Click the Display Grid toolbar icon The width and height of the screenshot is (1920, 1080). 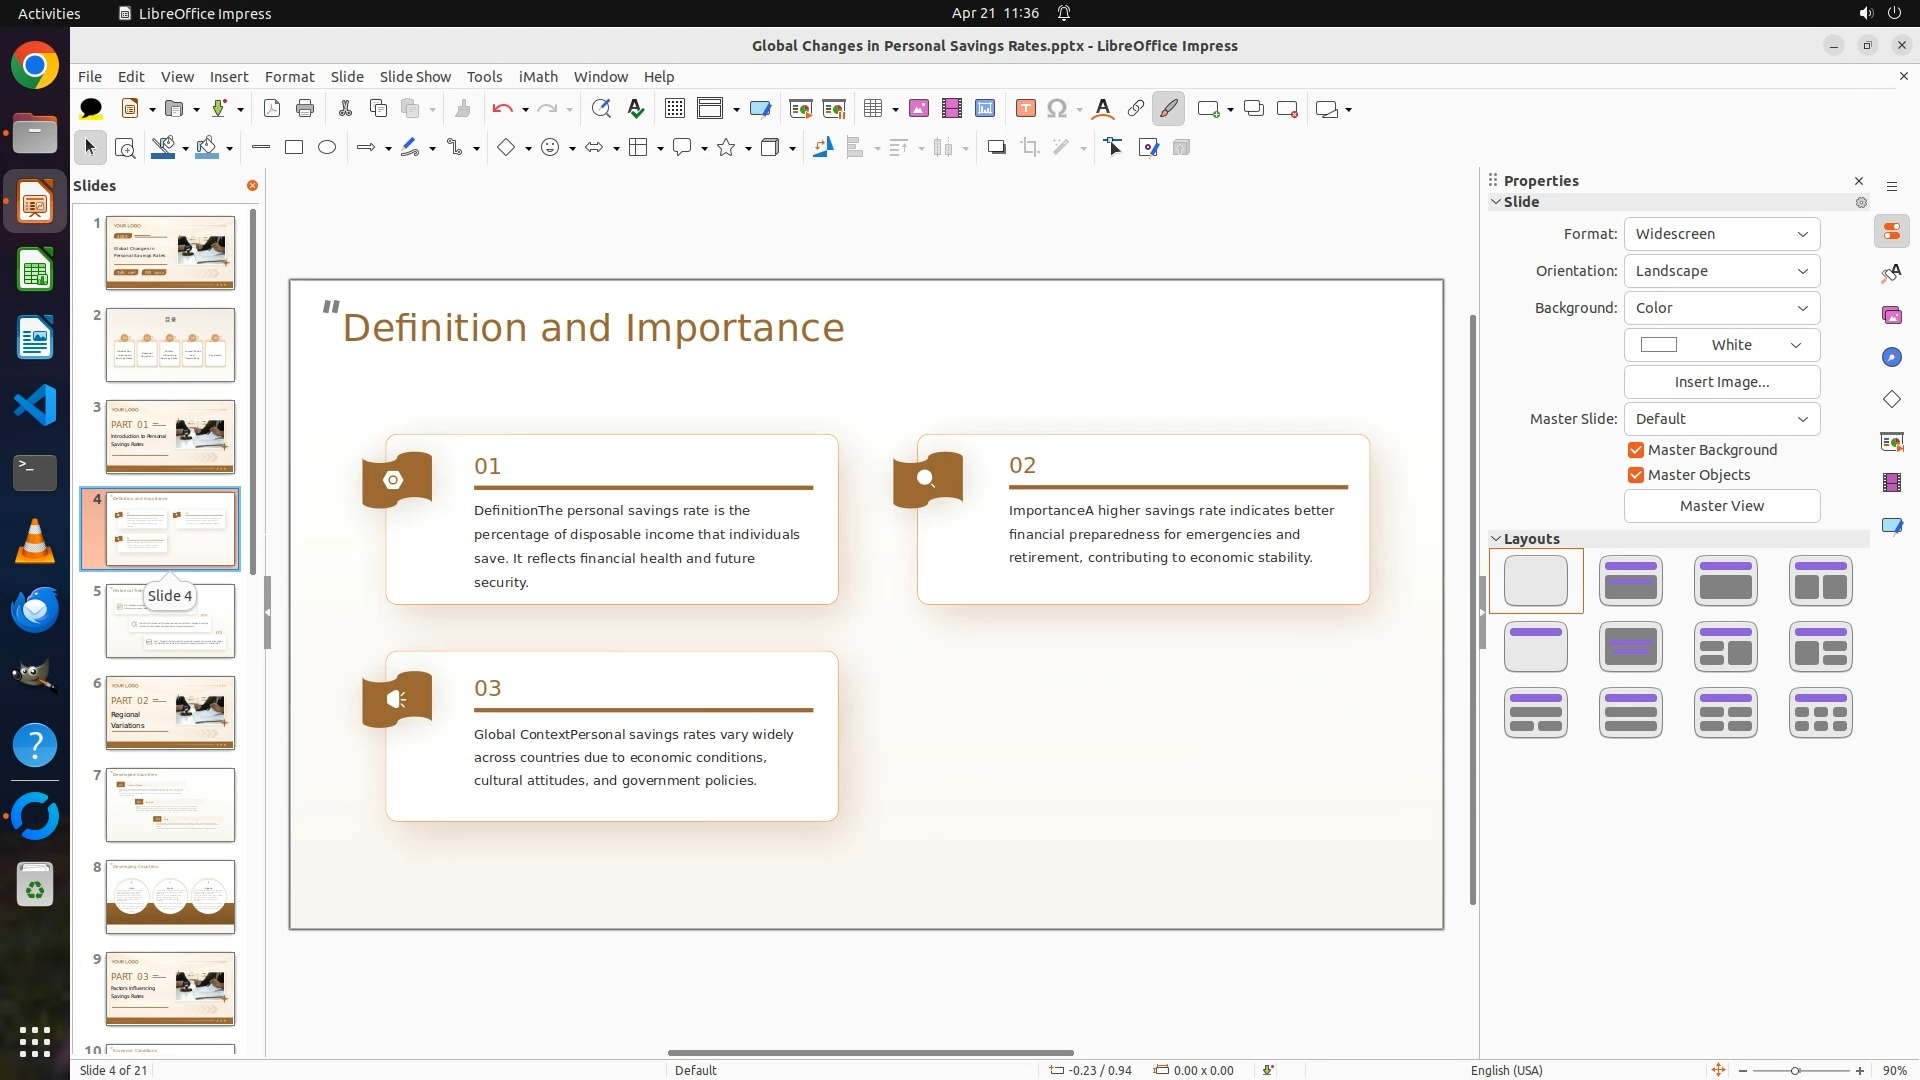pos(675,109)
